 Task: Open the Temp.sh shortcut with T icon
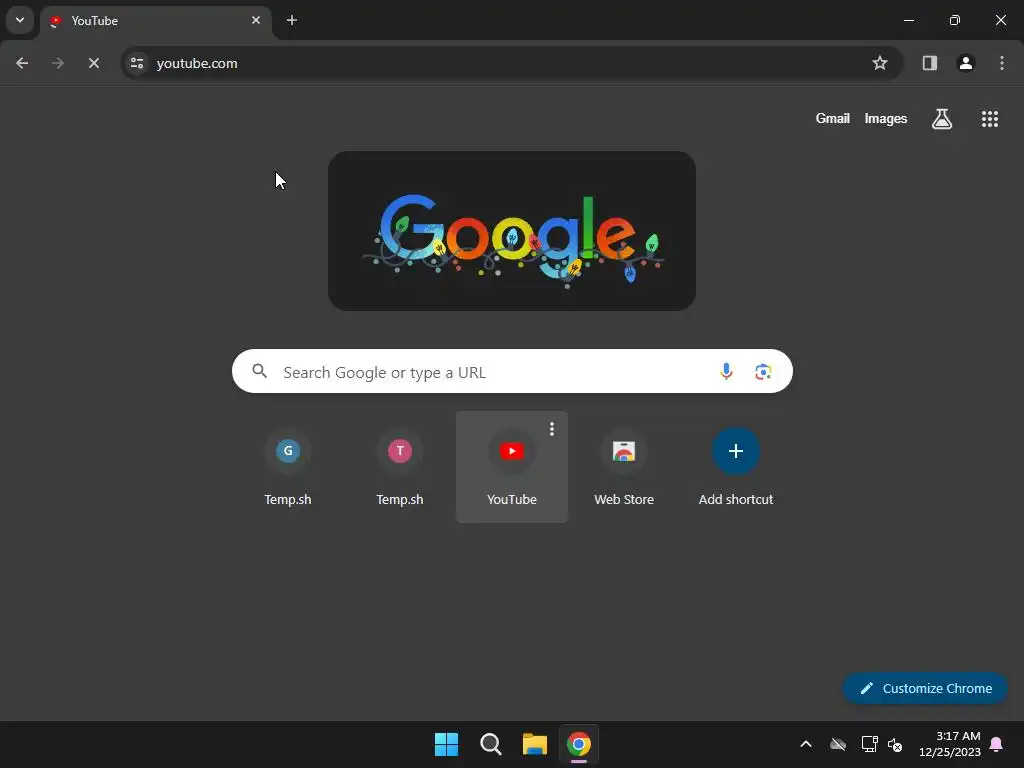(x=400, y=467)
